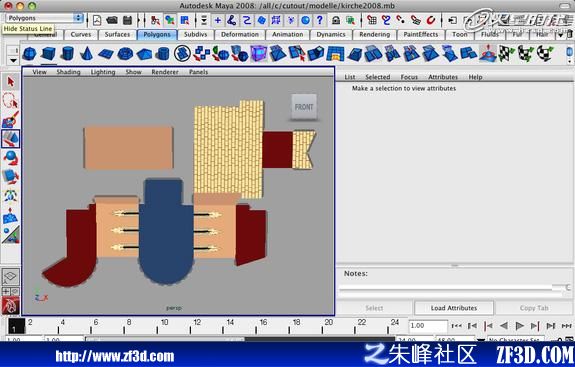The width and height of the screenshot is (575, 367).
Task: Create a polygon torus from shelf
Action: pos(125,54)
